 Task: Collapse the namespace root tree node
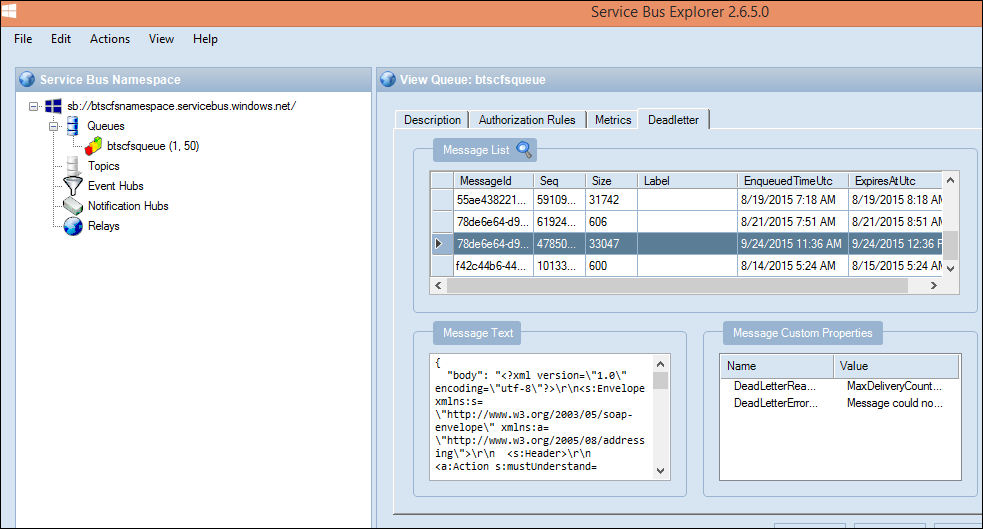tap(33, 107)
